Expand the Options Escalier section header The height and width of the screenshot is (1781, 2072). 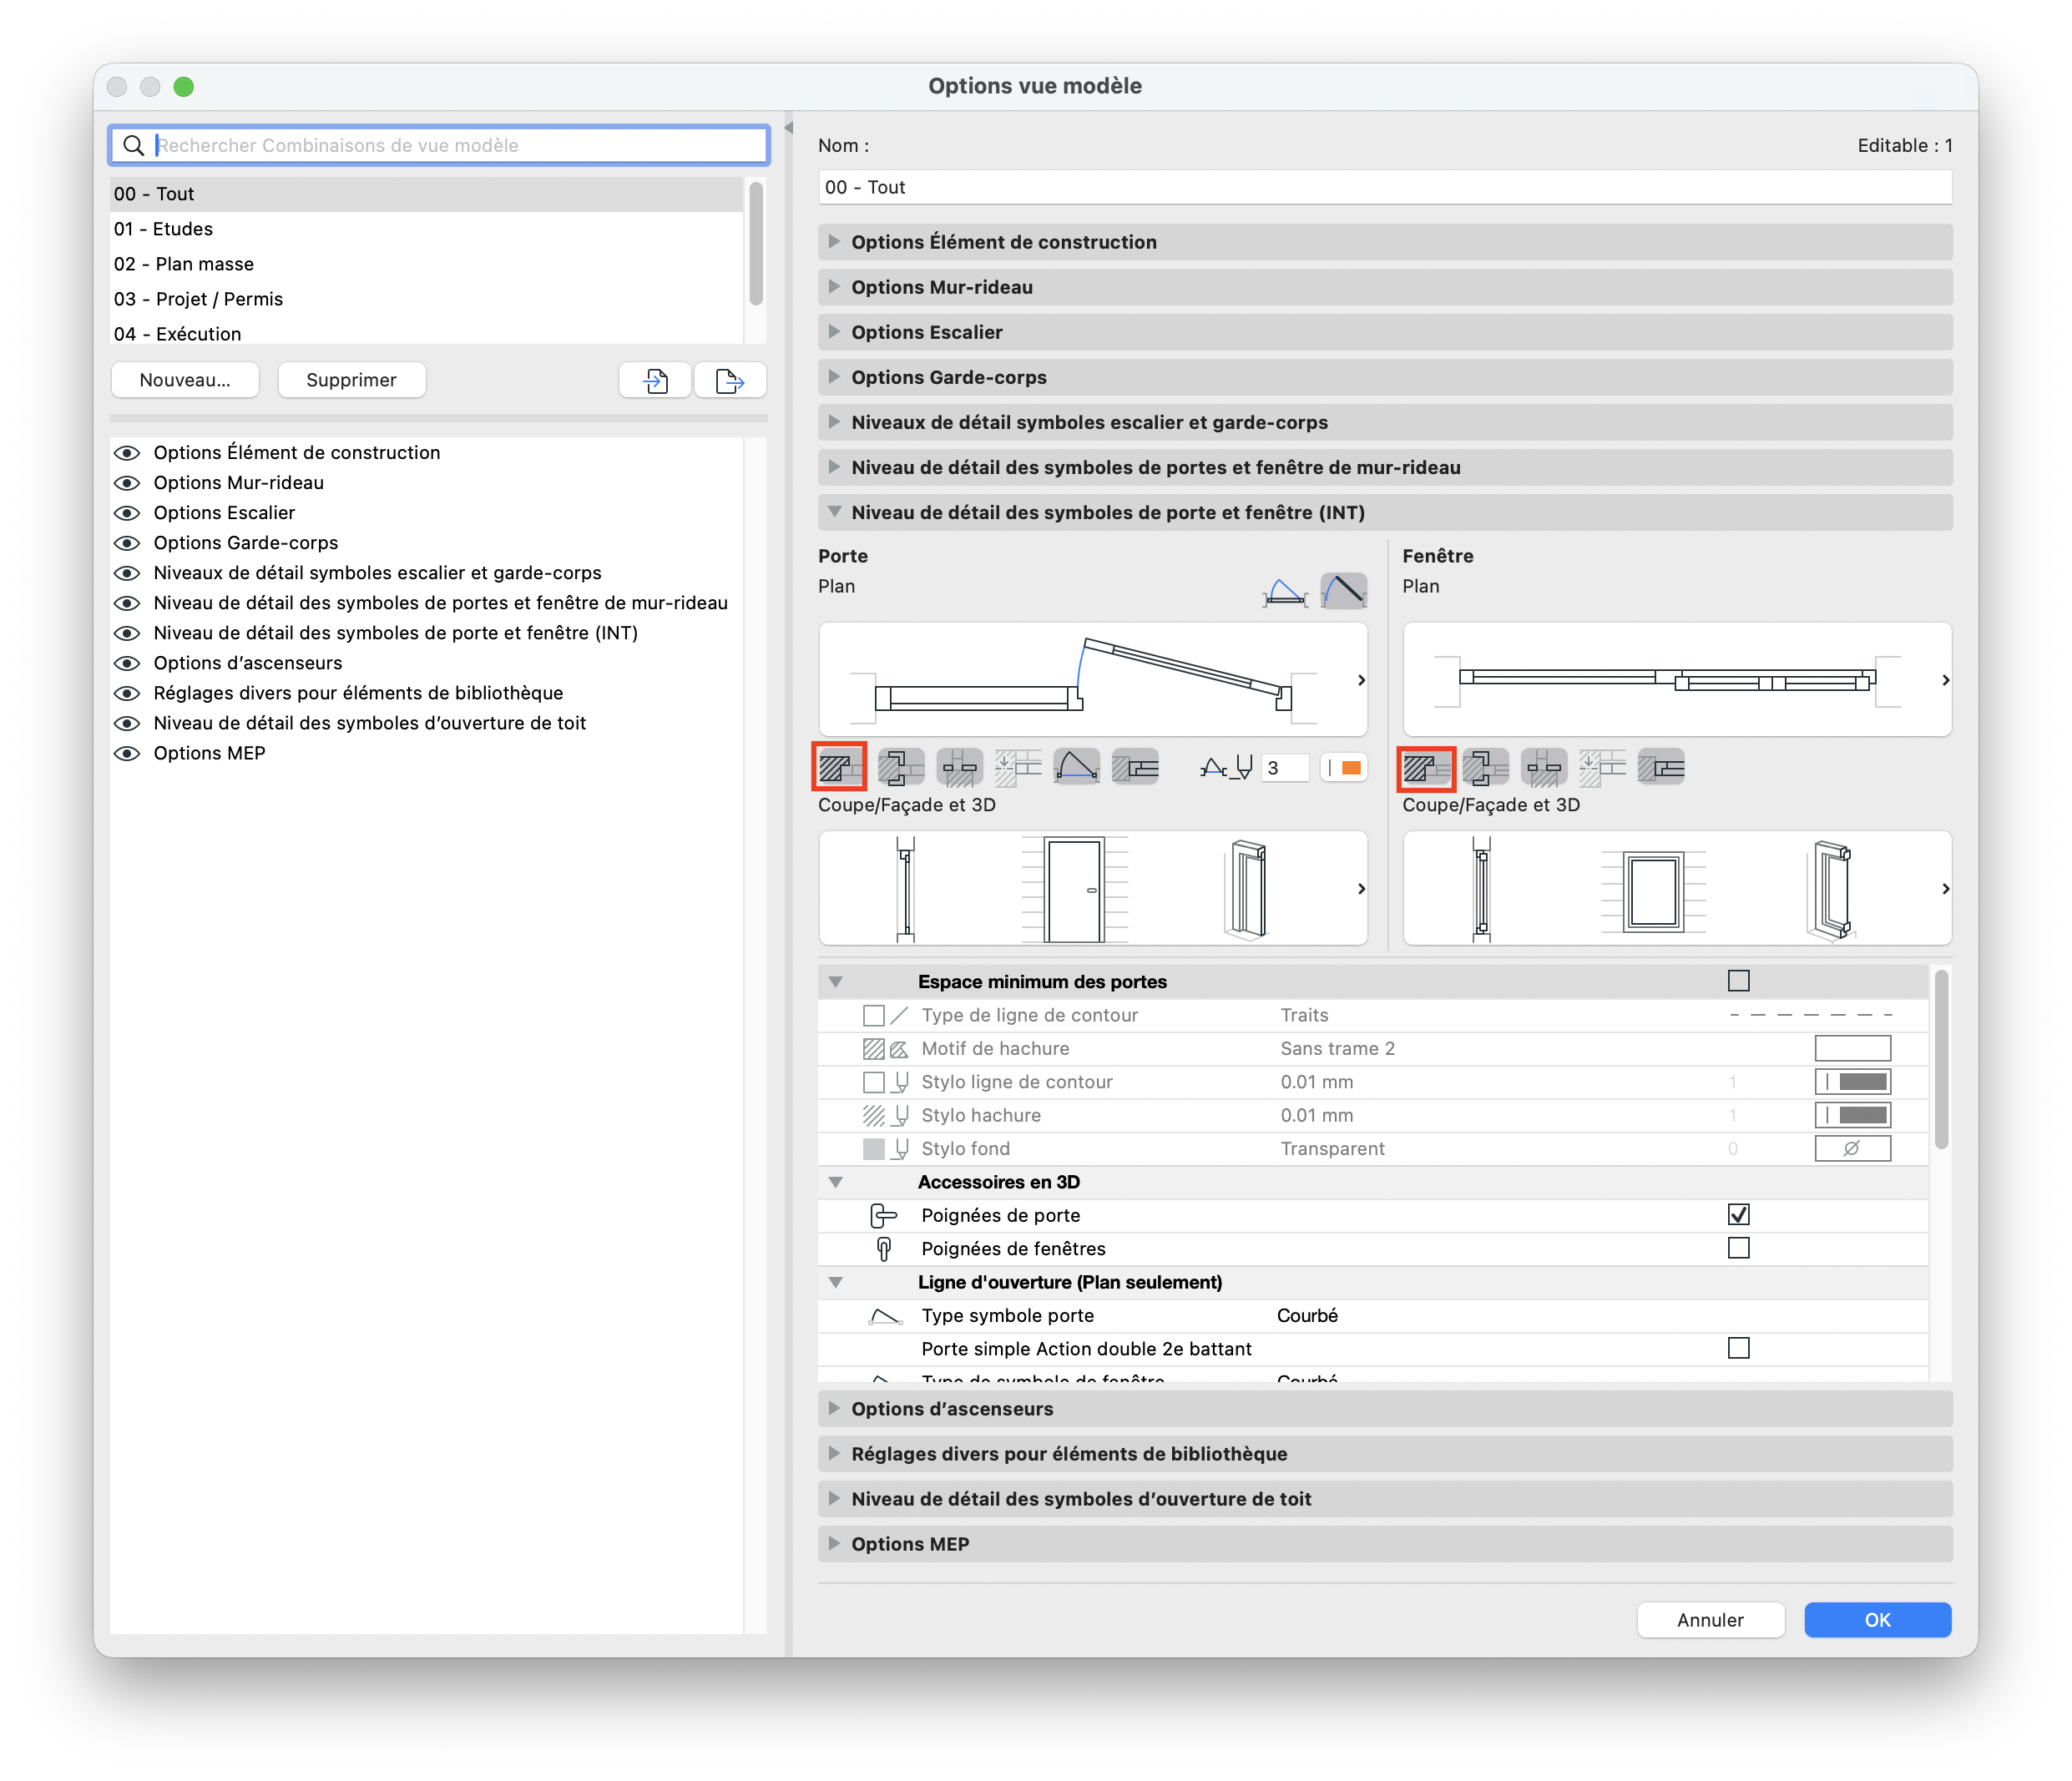click(x=1384, y=332)
